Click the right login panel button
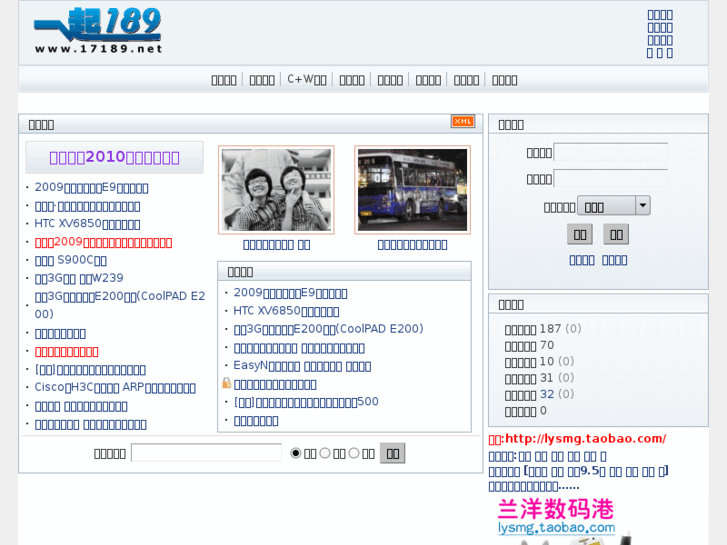The width and height of the screenshot is (727, 545). [x=616, y=234]
